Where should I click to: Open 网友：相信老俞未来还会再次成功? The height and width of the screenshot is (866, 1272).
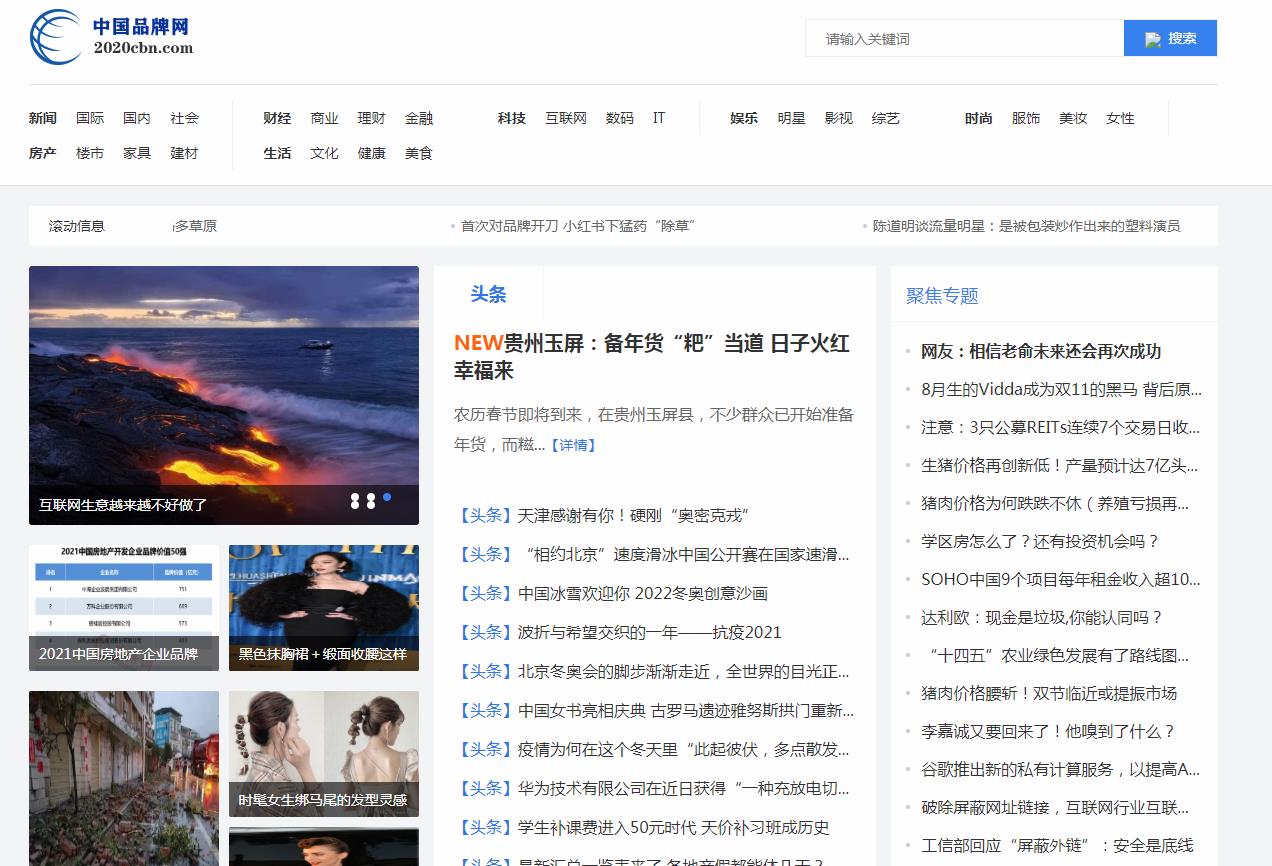point(1041,351)
